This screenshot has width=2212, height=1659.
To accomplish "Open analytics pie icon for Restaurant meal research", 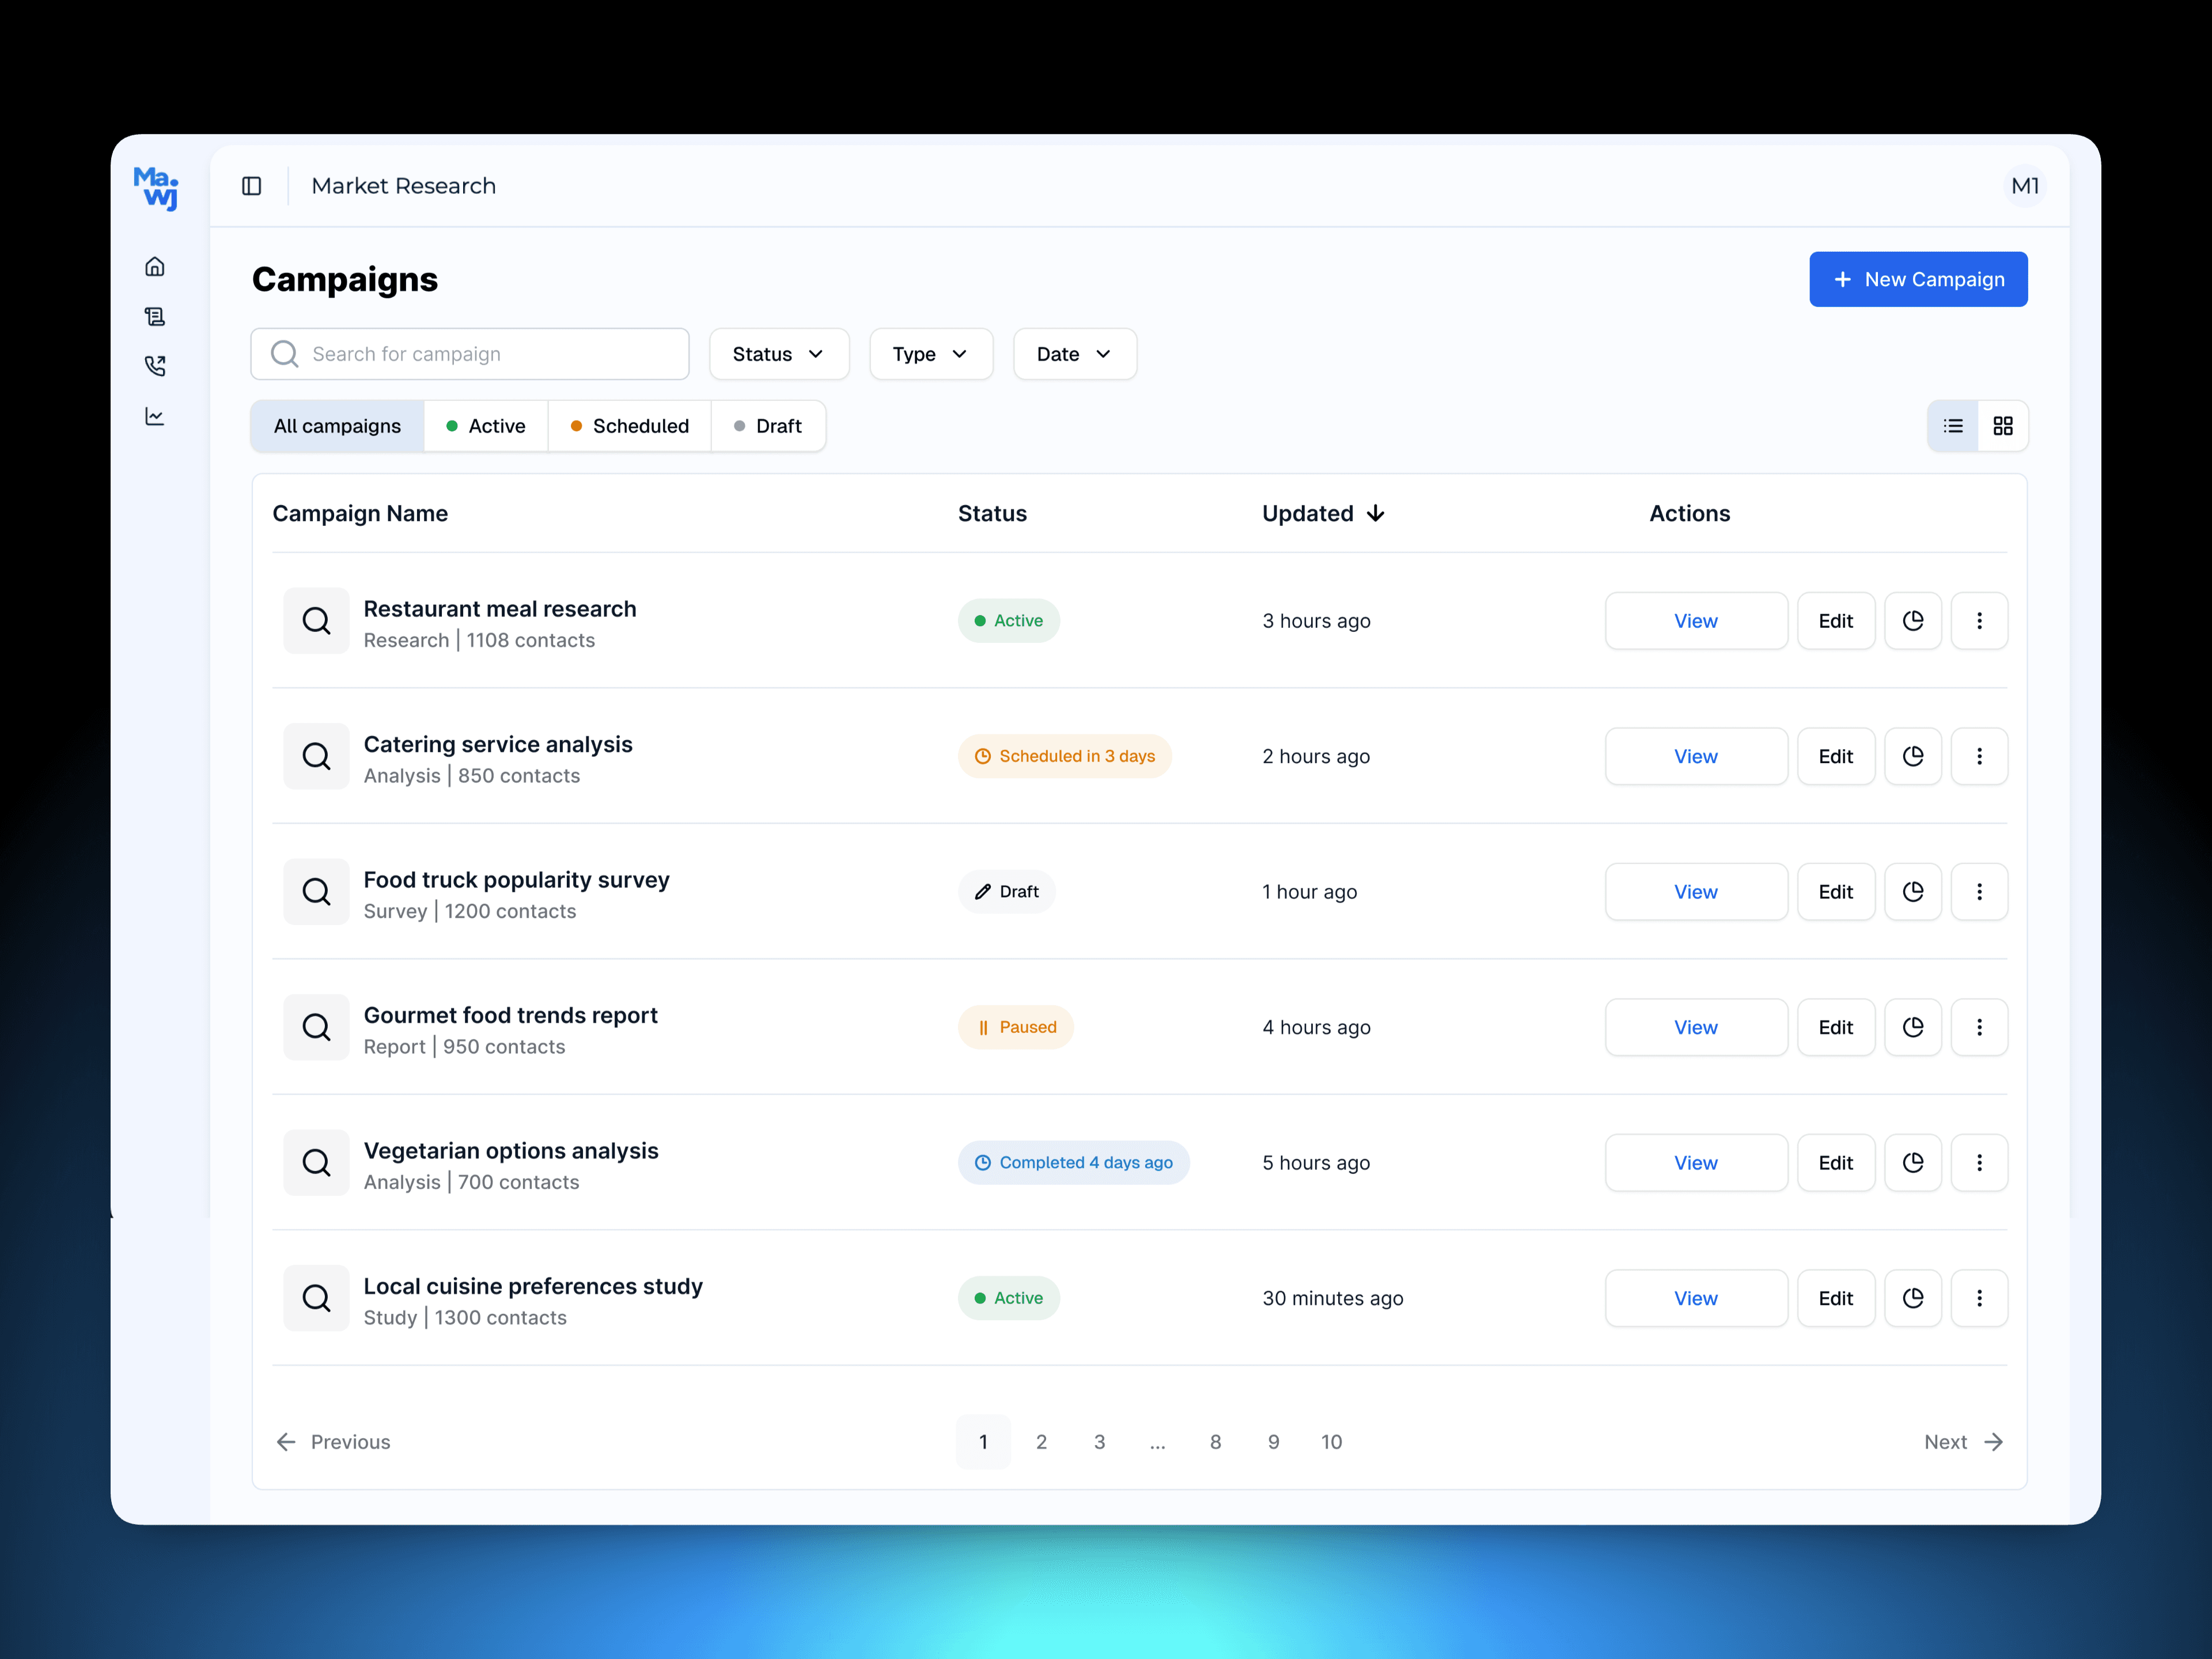I will (x=1912, y=621).
